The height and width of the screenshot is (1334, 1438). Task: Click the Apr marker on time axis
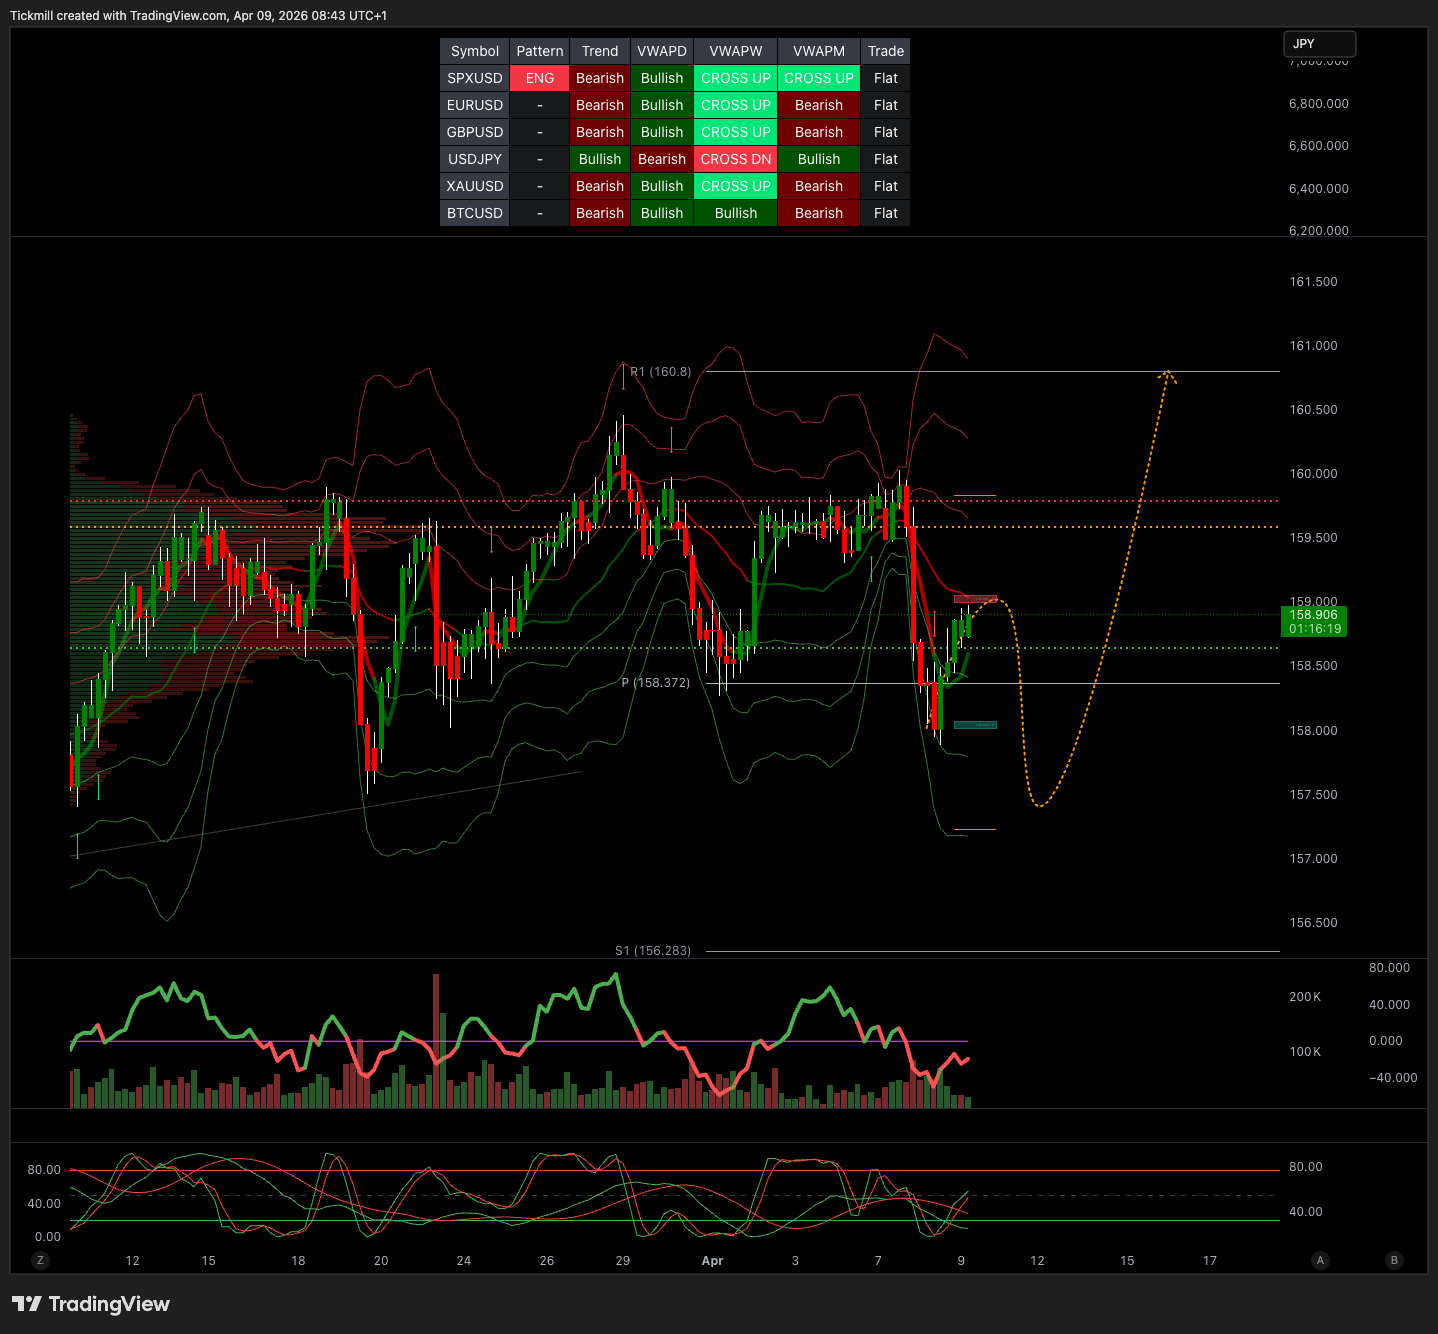712,1261
